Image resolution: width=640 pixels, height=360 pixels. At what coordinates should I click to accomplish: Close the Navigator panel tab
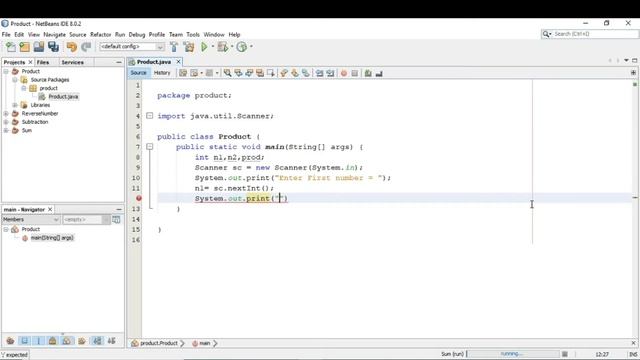point(50,209)
